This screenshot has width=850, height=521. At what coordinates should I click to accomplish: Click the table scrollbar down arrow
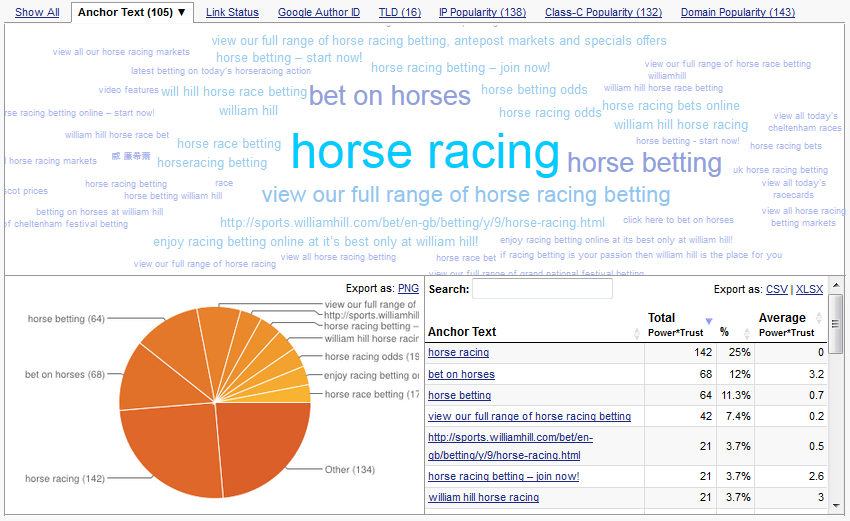click(836, 505)
